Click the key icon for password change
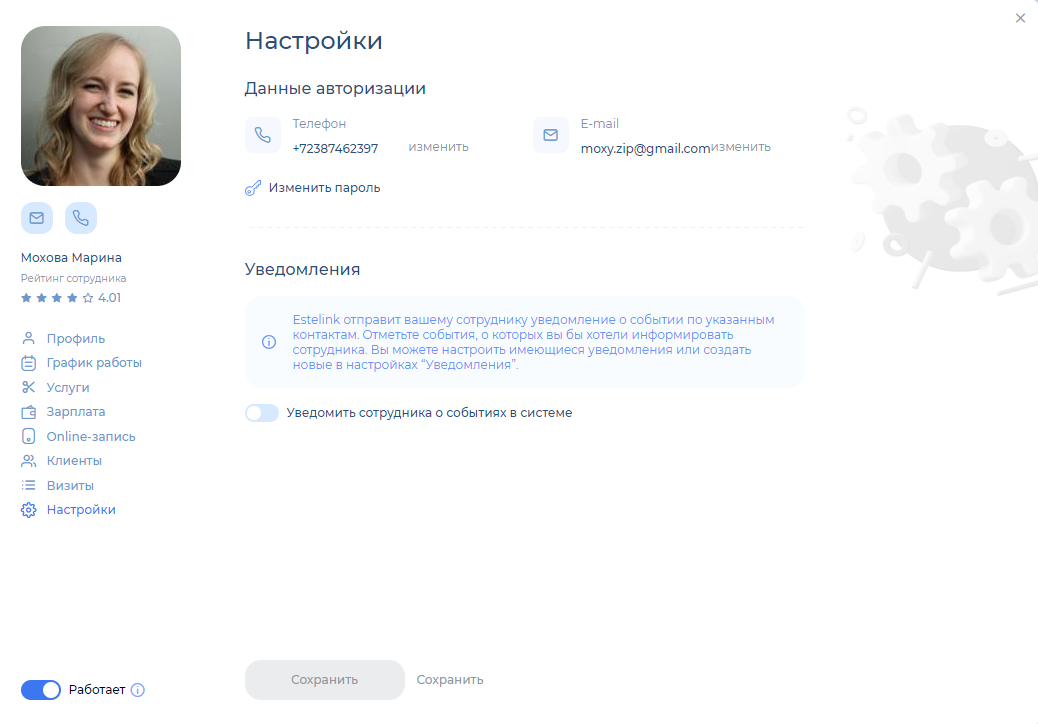Screen dimensions: 1038x724 [253, 188]
